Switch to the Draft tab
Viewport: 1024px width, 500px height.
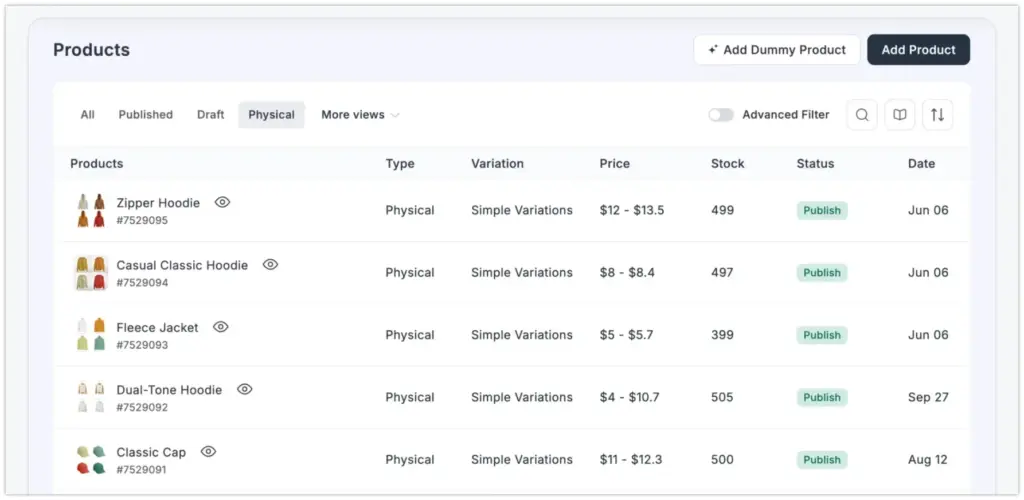210,115
